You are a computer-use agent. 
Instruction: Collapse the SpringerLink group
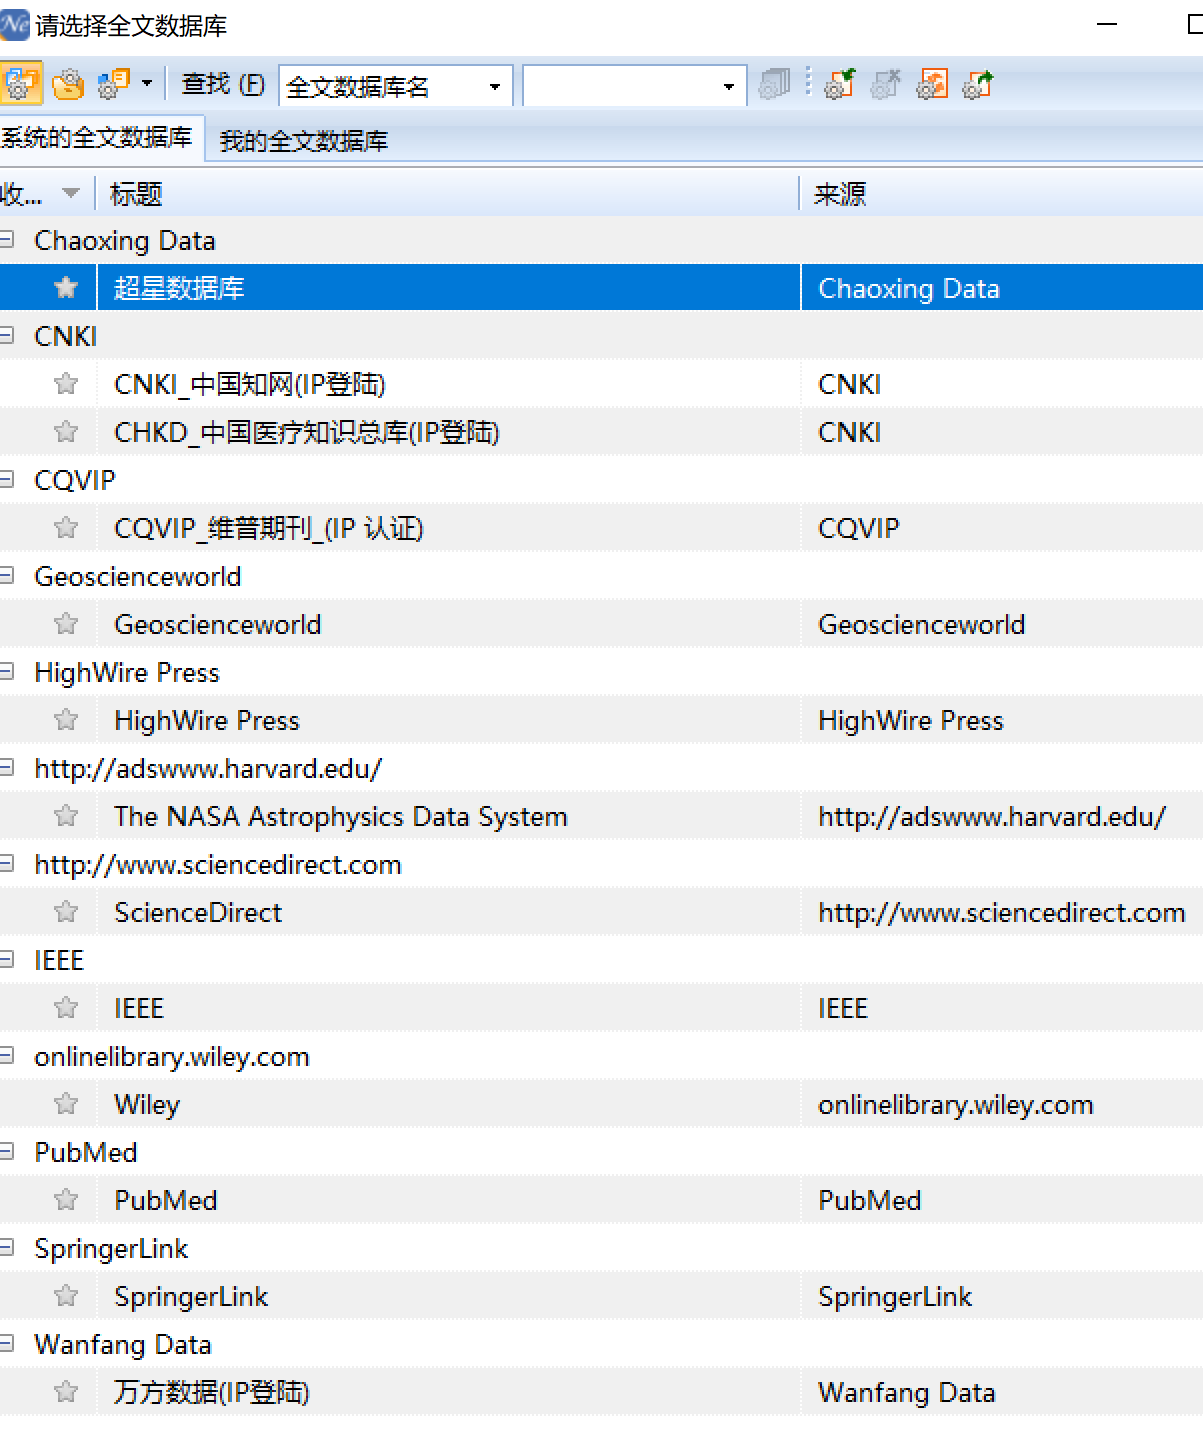click(x=7, y=1248)
